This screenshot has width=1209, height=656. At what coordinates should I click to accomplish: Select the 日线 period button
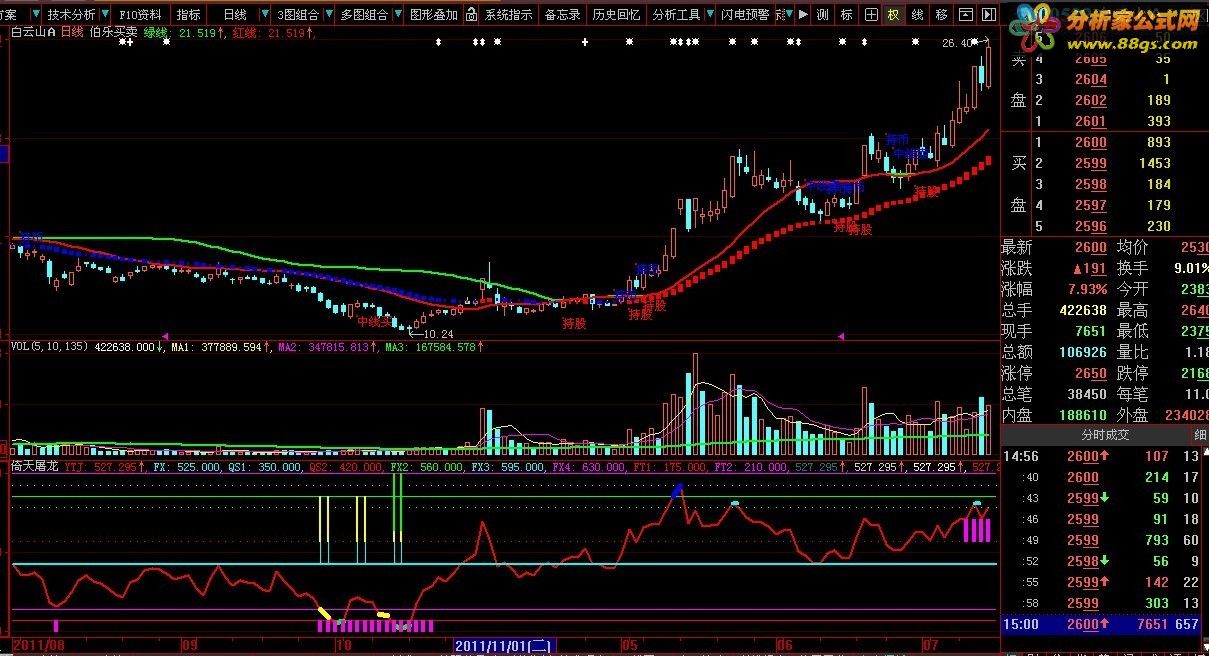pyautogui.click(x=234, y=15)
